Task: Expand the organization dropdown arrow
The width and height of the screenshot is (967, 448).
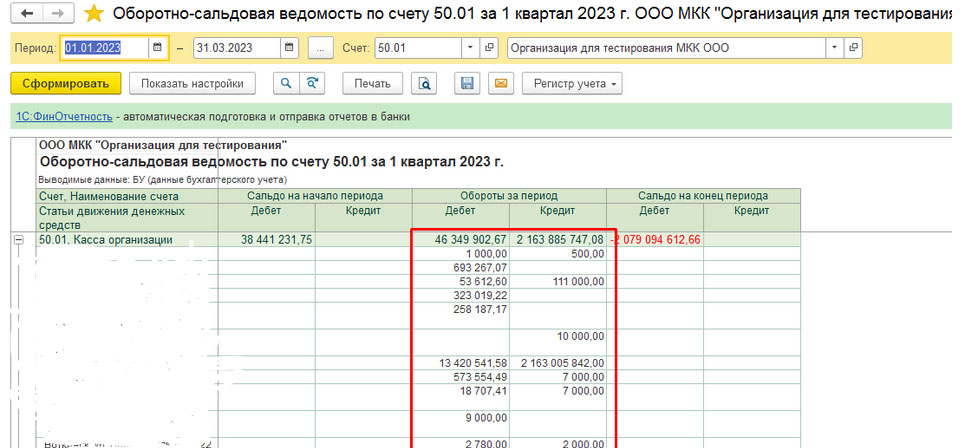Action: point(835,48)
